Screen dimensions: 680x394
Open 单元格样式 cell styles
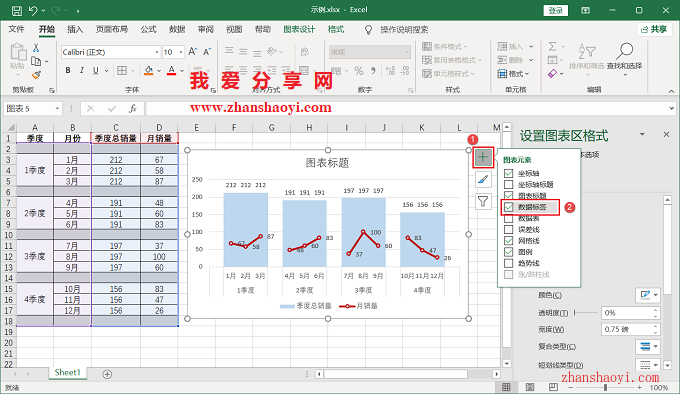click(x=448, y=74)
